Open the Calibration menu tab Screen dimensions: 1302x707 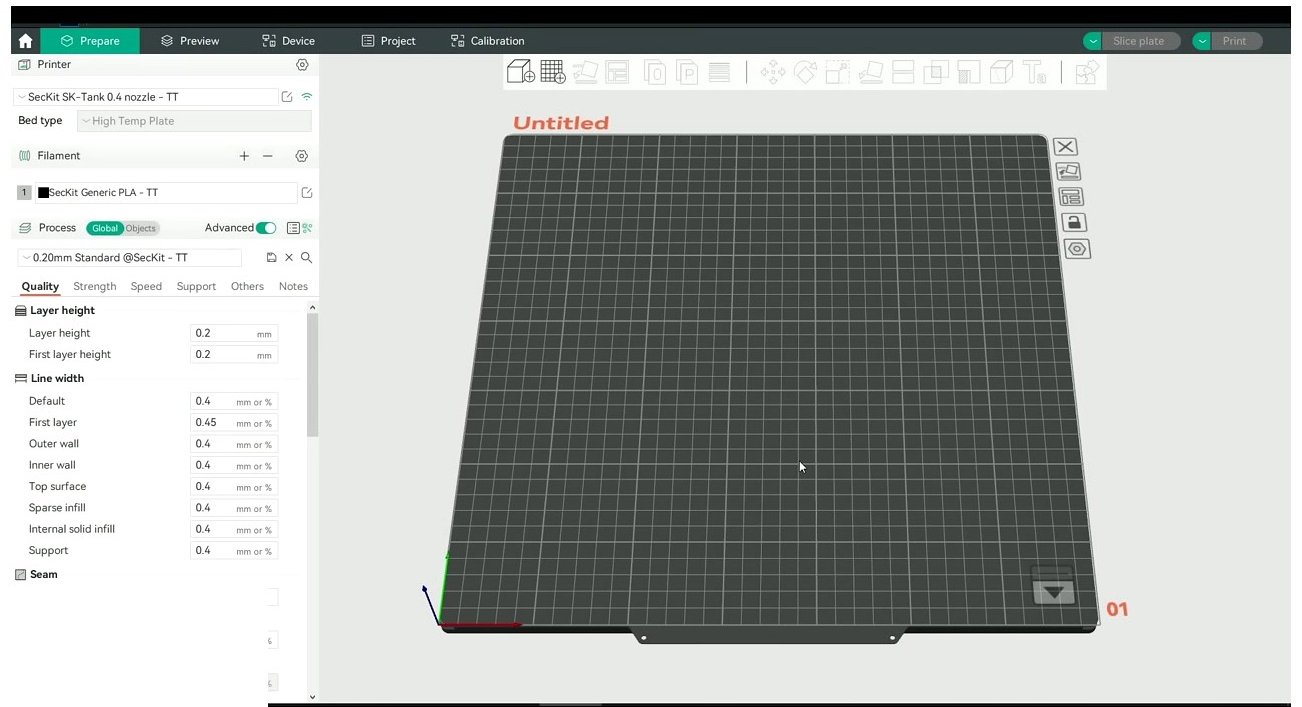[488, 41]
